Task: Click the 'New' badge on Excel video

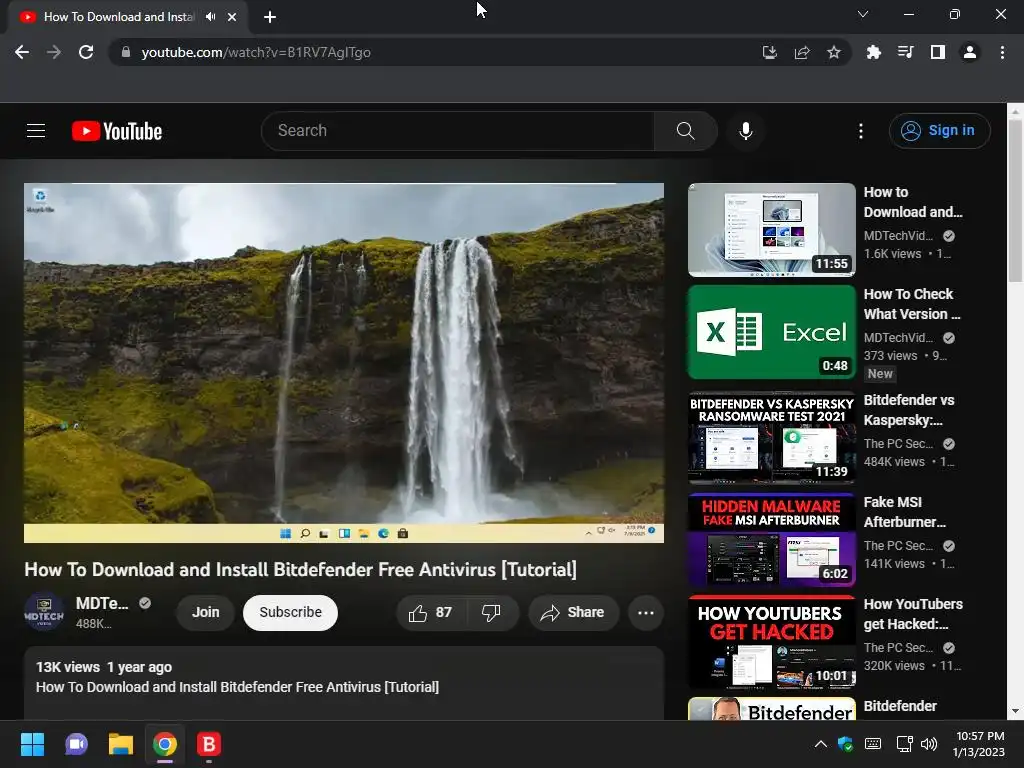Action: pyautogui.click(x=880, y=374)
